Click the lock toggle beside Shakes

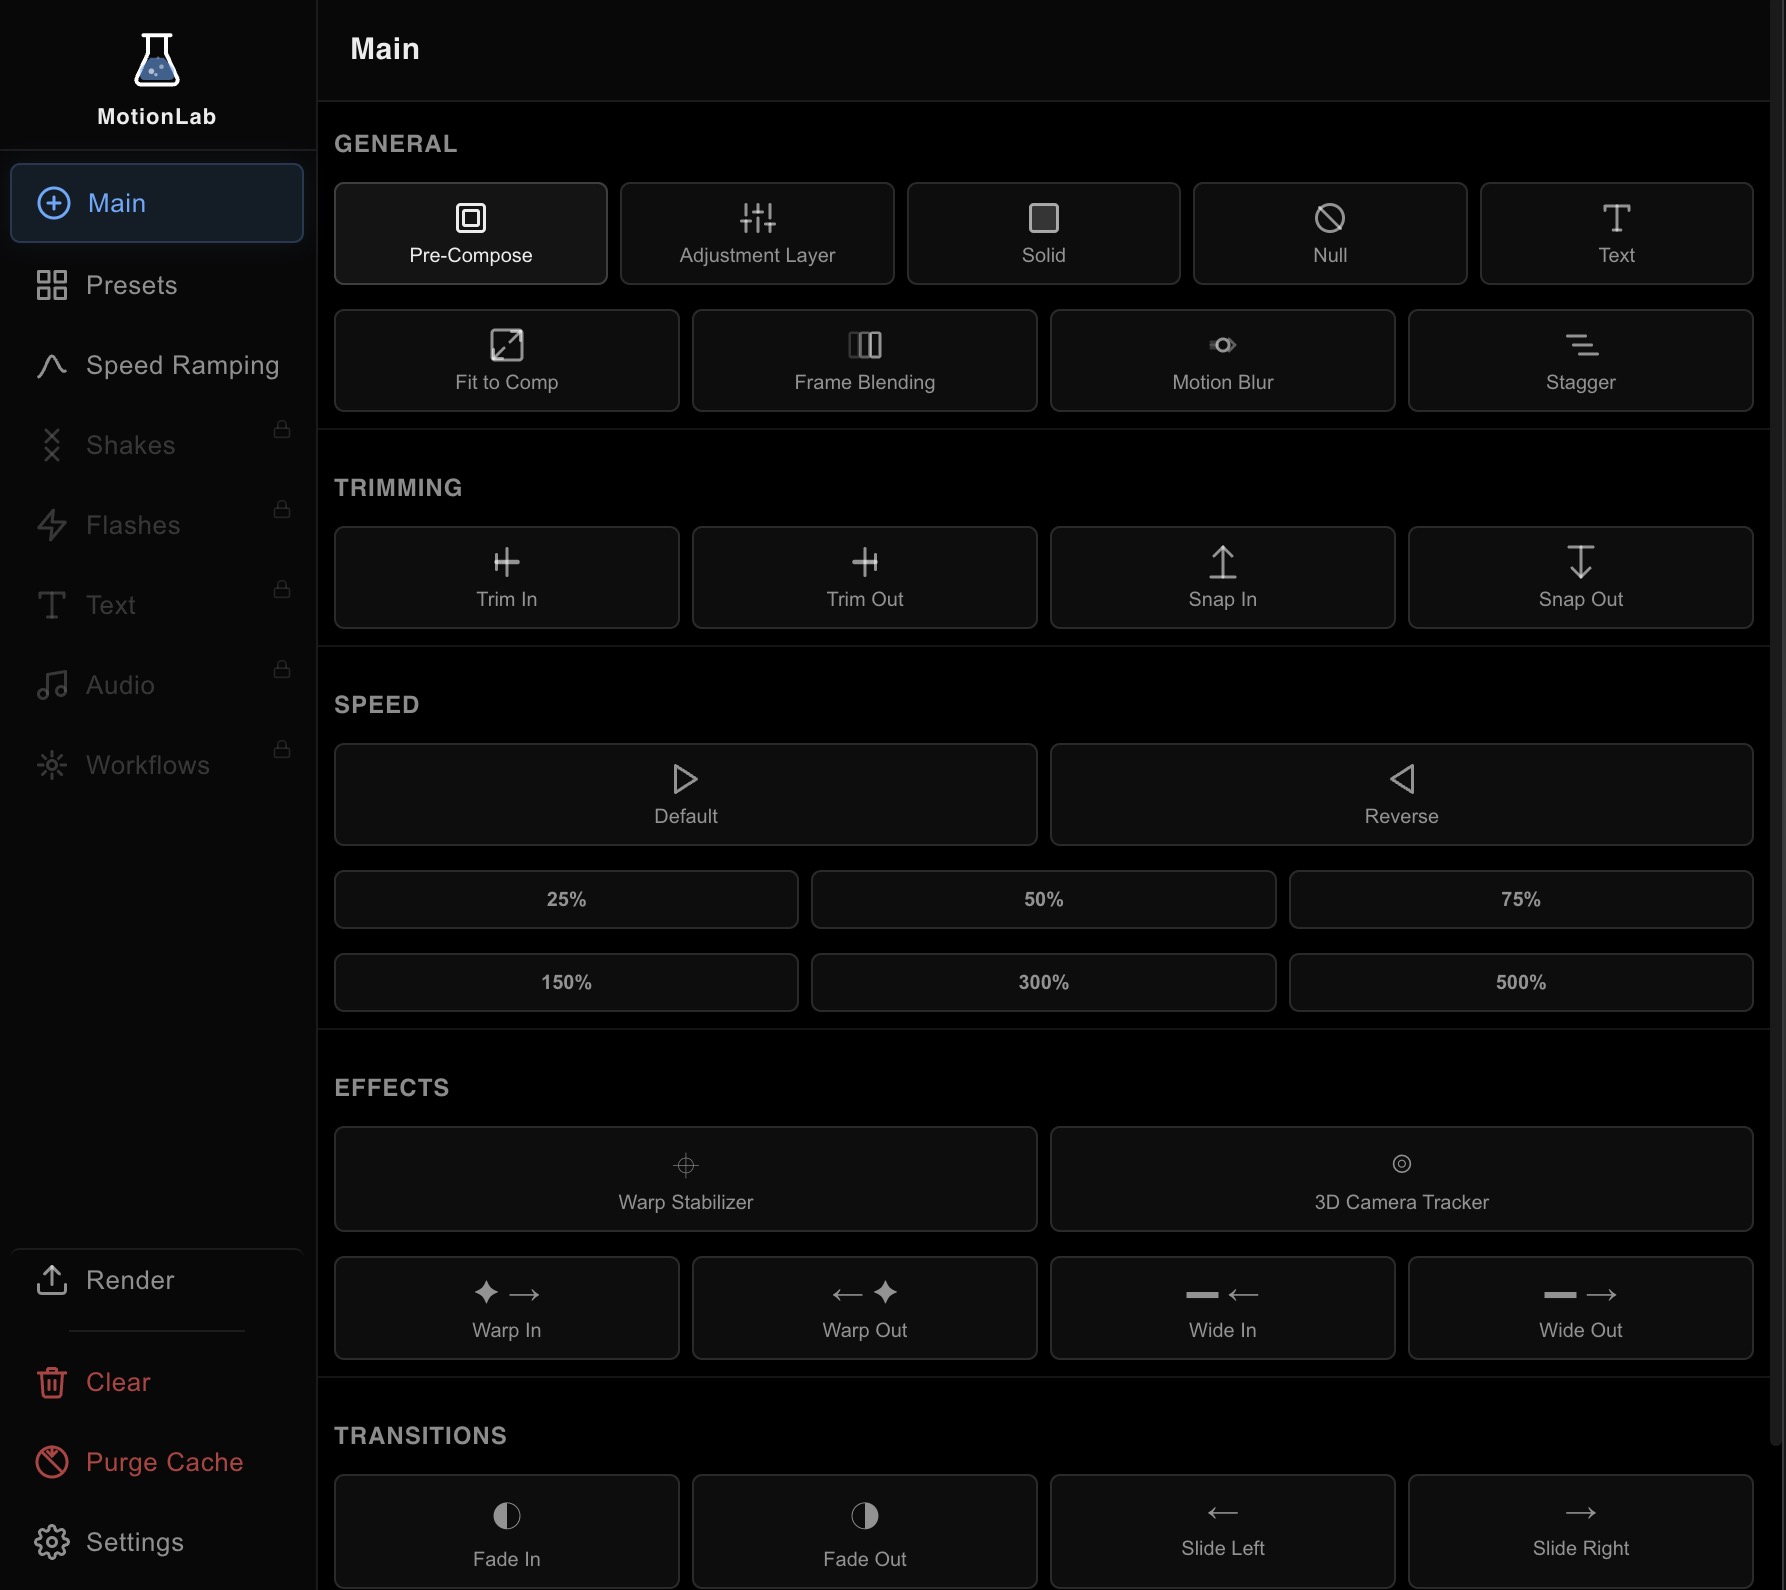coord(282,430)
